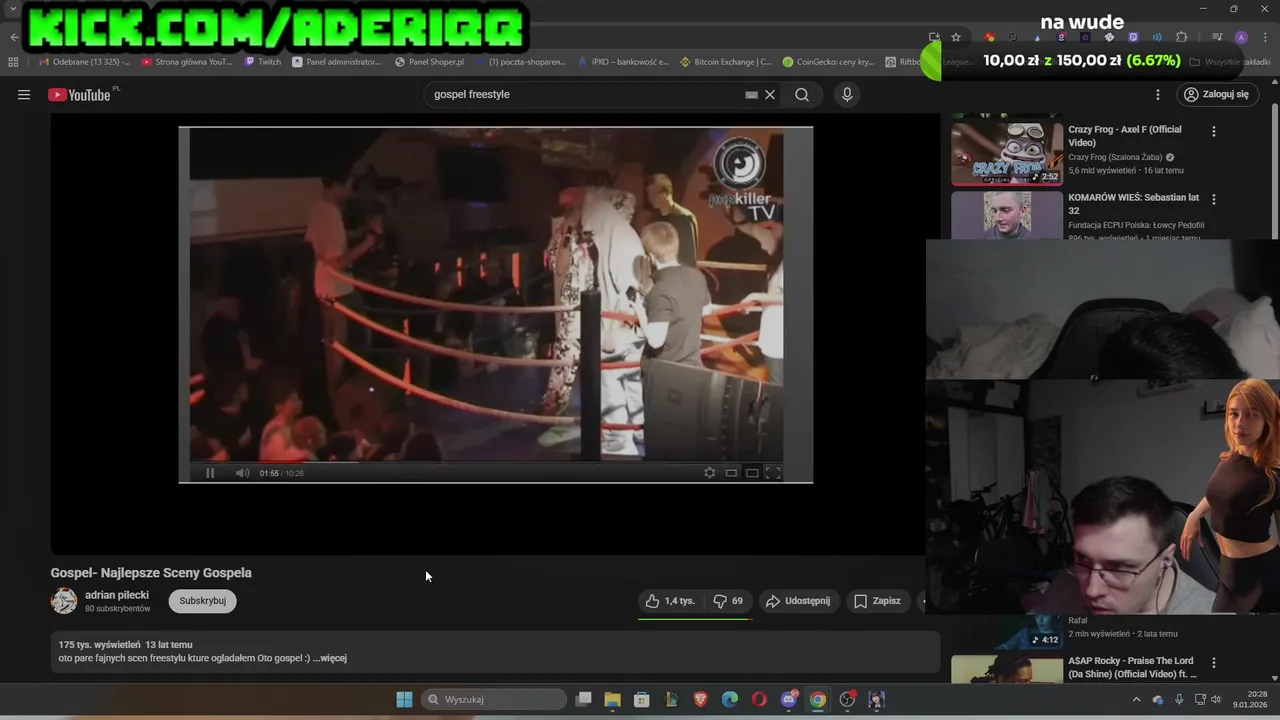Subscribe with the 'Subskrybuj' button
This screenshot has width=1280, height=720.
tap(203, 601)
